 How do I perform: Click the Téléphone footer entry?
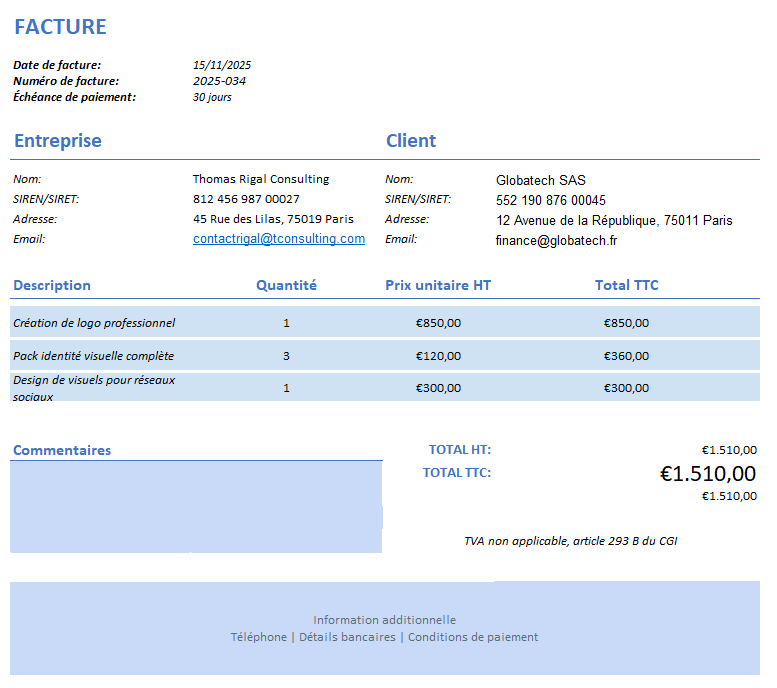(x=259, y=637)
